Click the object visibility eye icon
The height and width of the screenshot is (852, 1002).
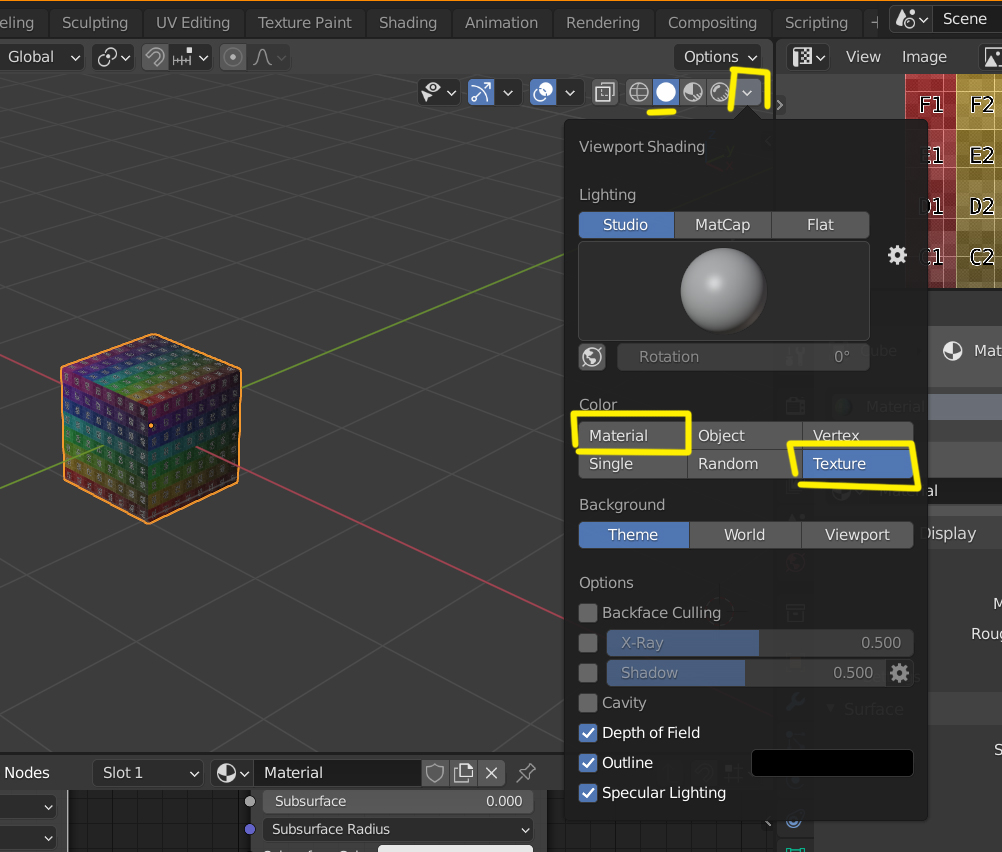pyautogui.click(x=431, y=93)
